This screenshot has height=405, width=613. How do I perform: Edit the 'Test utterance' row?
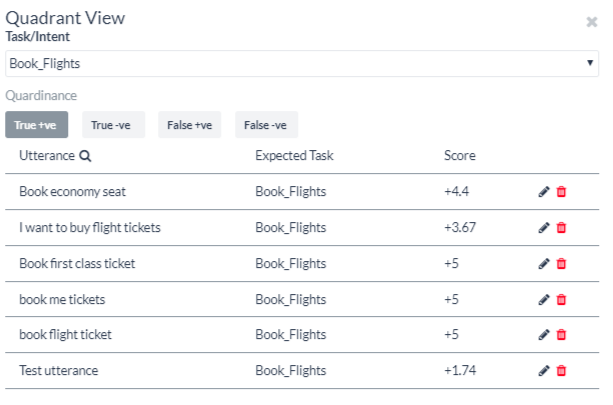544,371
